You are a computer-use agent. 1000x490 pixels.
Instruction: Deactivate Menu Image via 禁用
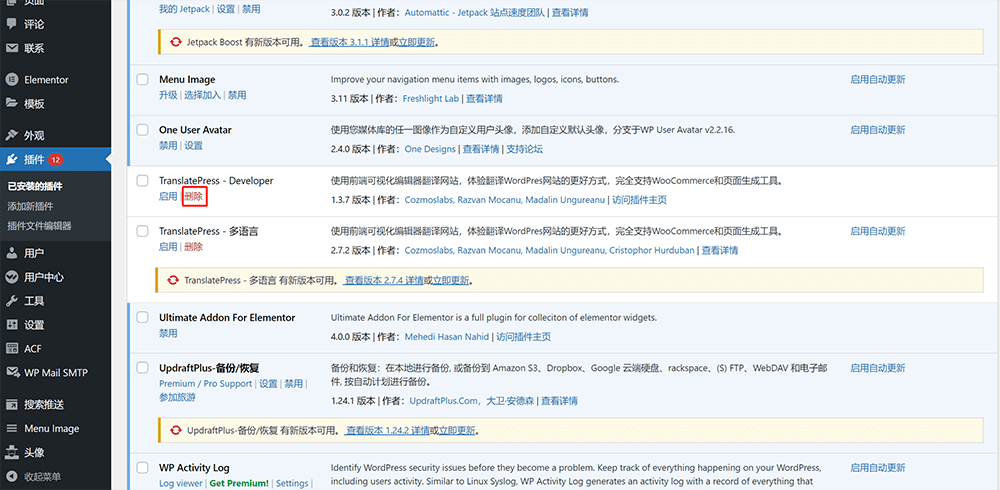[x=237, y=95]
